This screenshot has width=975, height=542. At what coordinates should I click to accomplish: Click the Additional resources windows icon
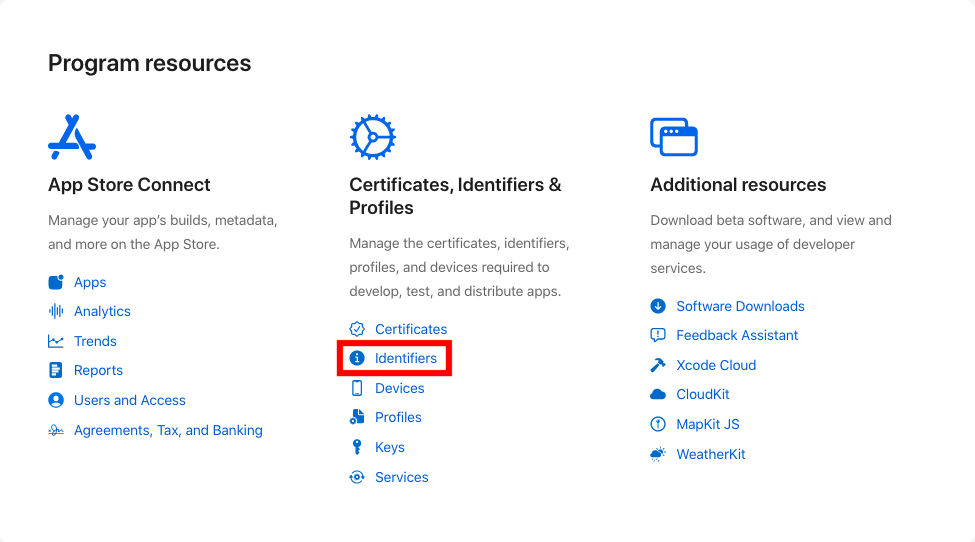pyautogui.click(x=674, y=137)
